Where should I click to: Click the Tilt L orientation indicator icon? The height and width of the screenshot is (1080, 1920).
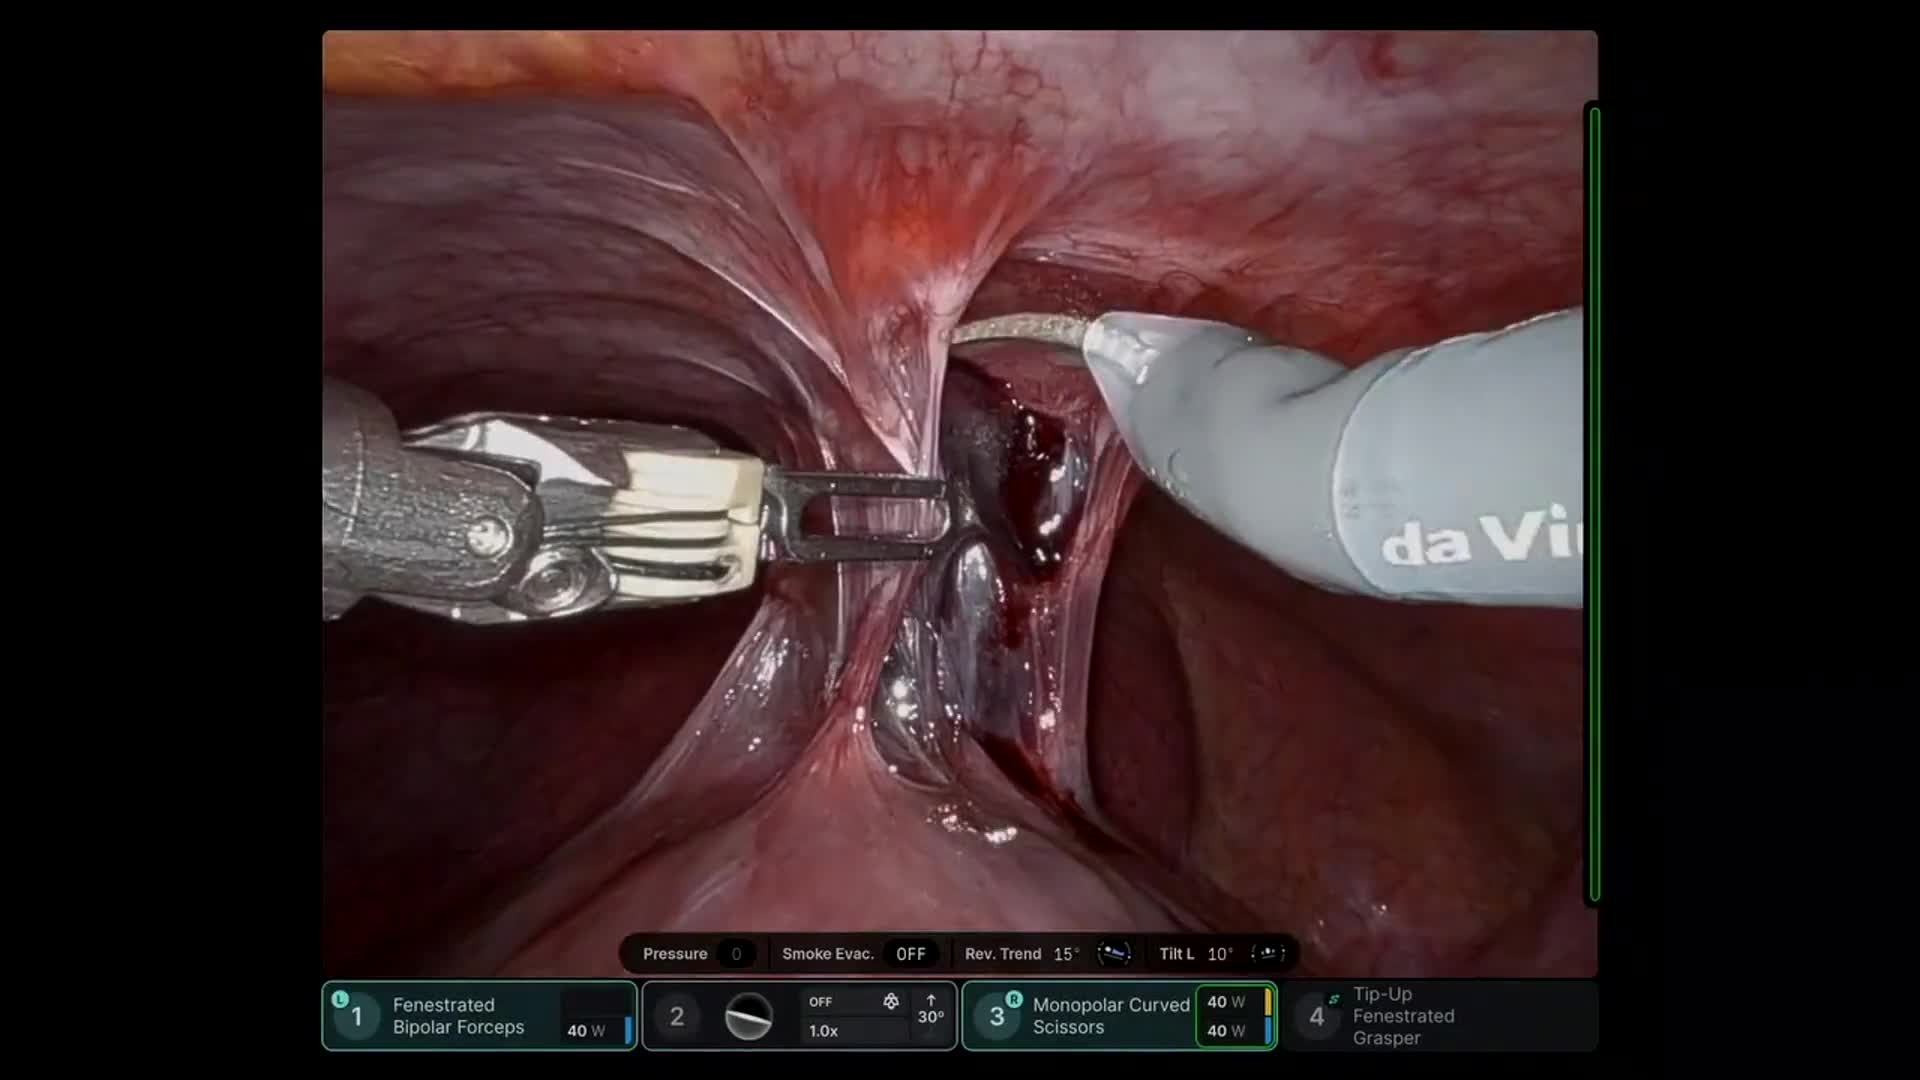pos(1269,953)
